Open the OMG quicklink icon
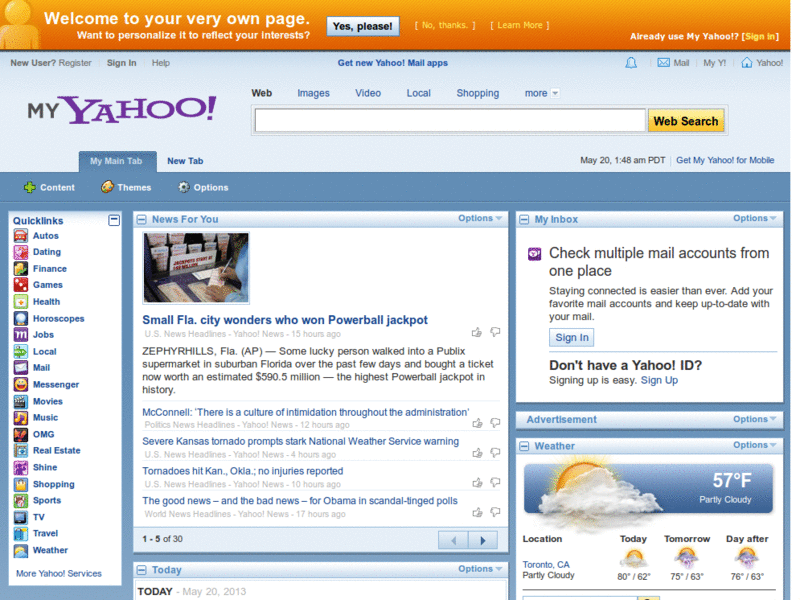The height and width of the screenshot is (600, 800). point(21,434)
